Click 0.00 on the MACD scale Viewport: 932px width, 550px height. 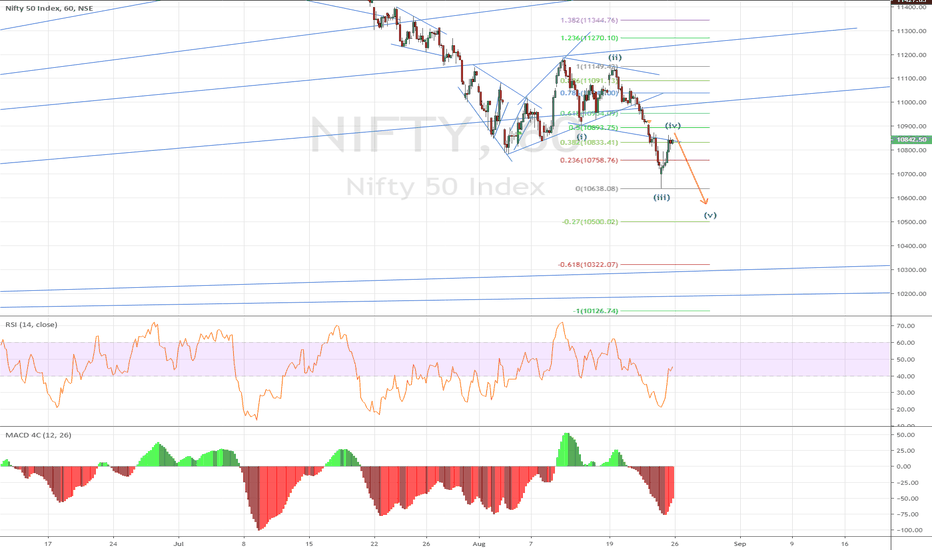click(904, 466)
